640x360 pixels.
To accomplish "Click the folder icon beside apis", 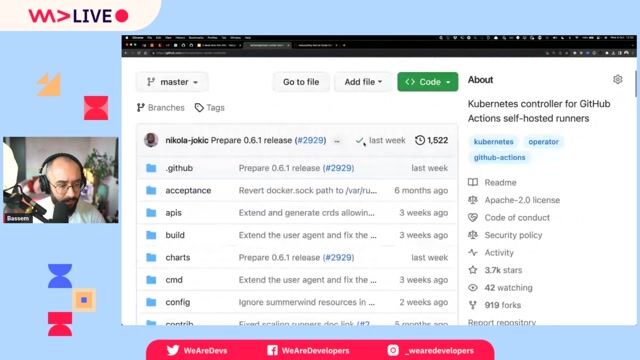I will (x=151, y=213).
